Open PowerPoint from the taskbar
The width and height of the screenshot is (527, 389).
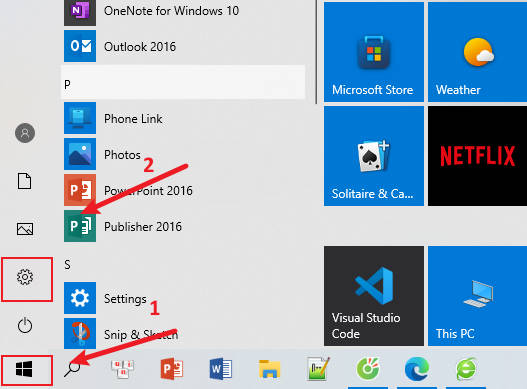(172, 369)
